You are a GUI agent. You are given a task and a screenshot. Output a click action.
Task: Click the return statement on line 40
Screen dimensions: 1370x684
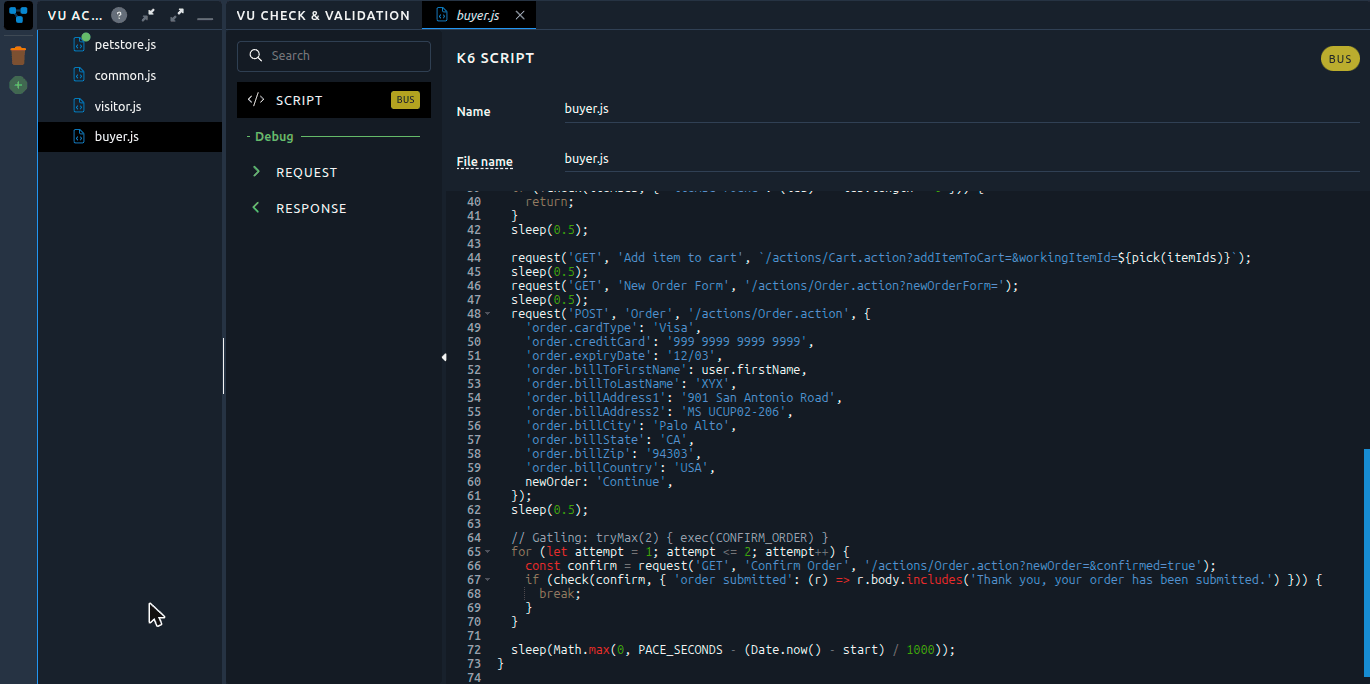[550, 202]
